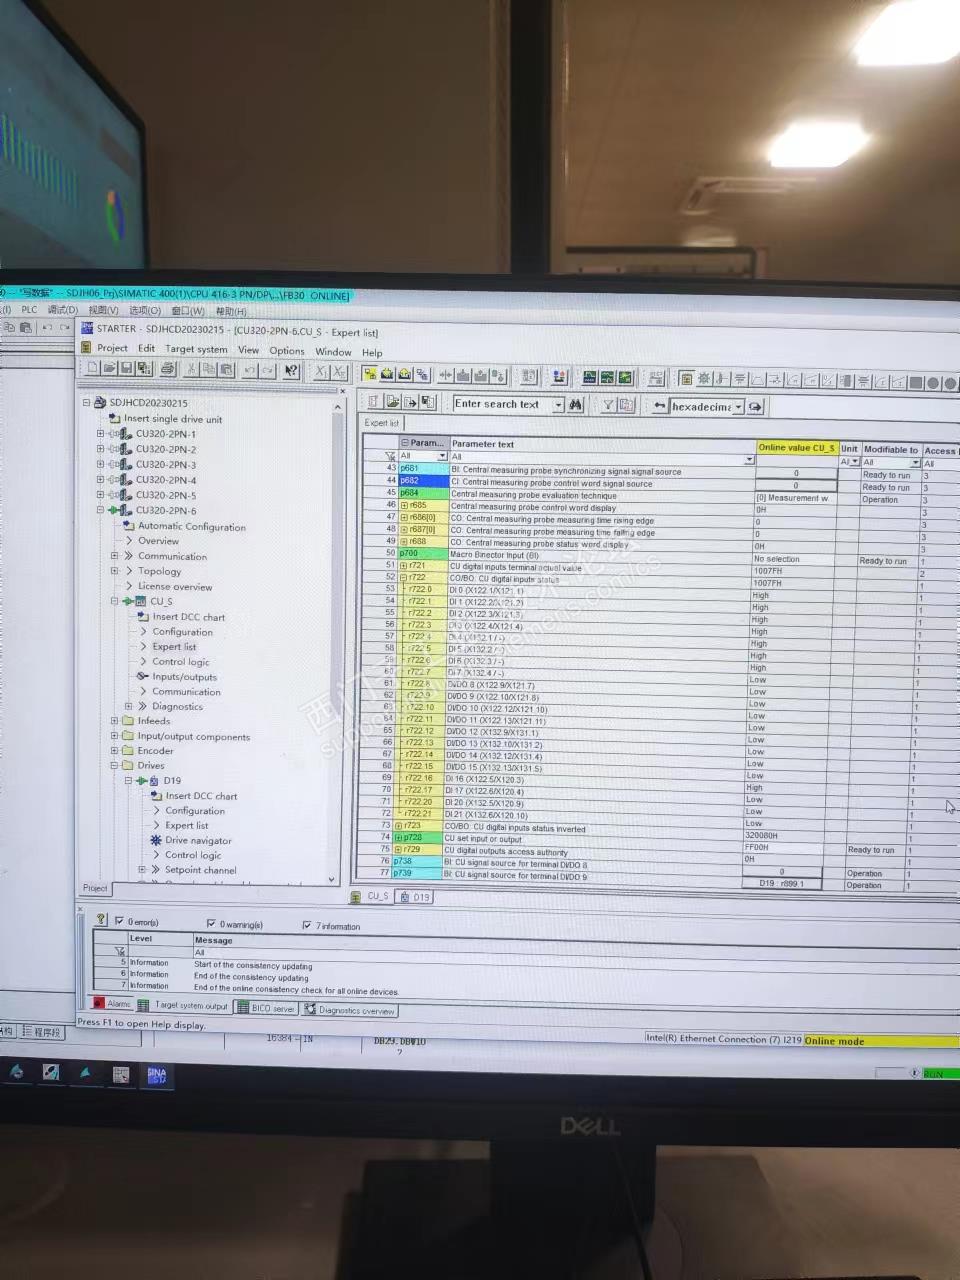Image resolution: width=960 pixels, height=1280 pixels.
Task: Click the first leftmost taskbar icon
Action: [17, 1072]
